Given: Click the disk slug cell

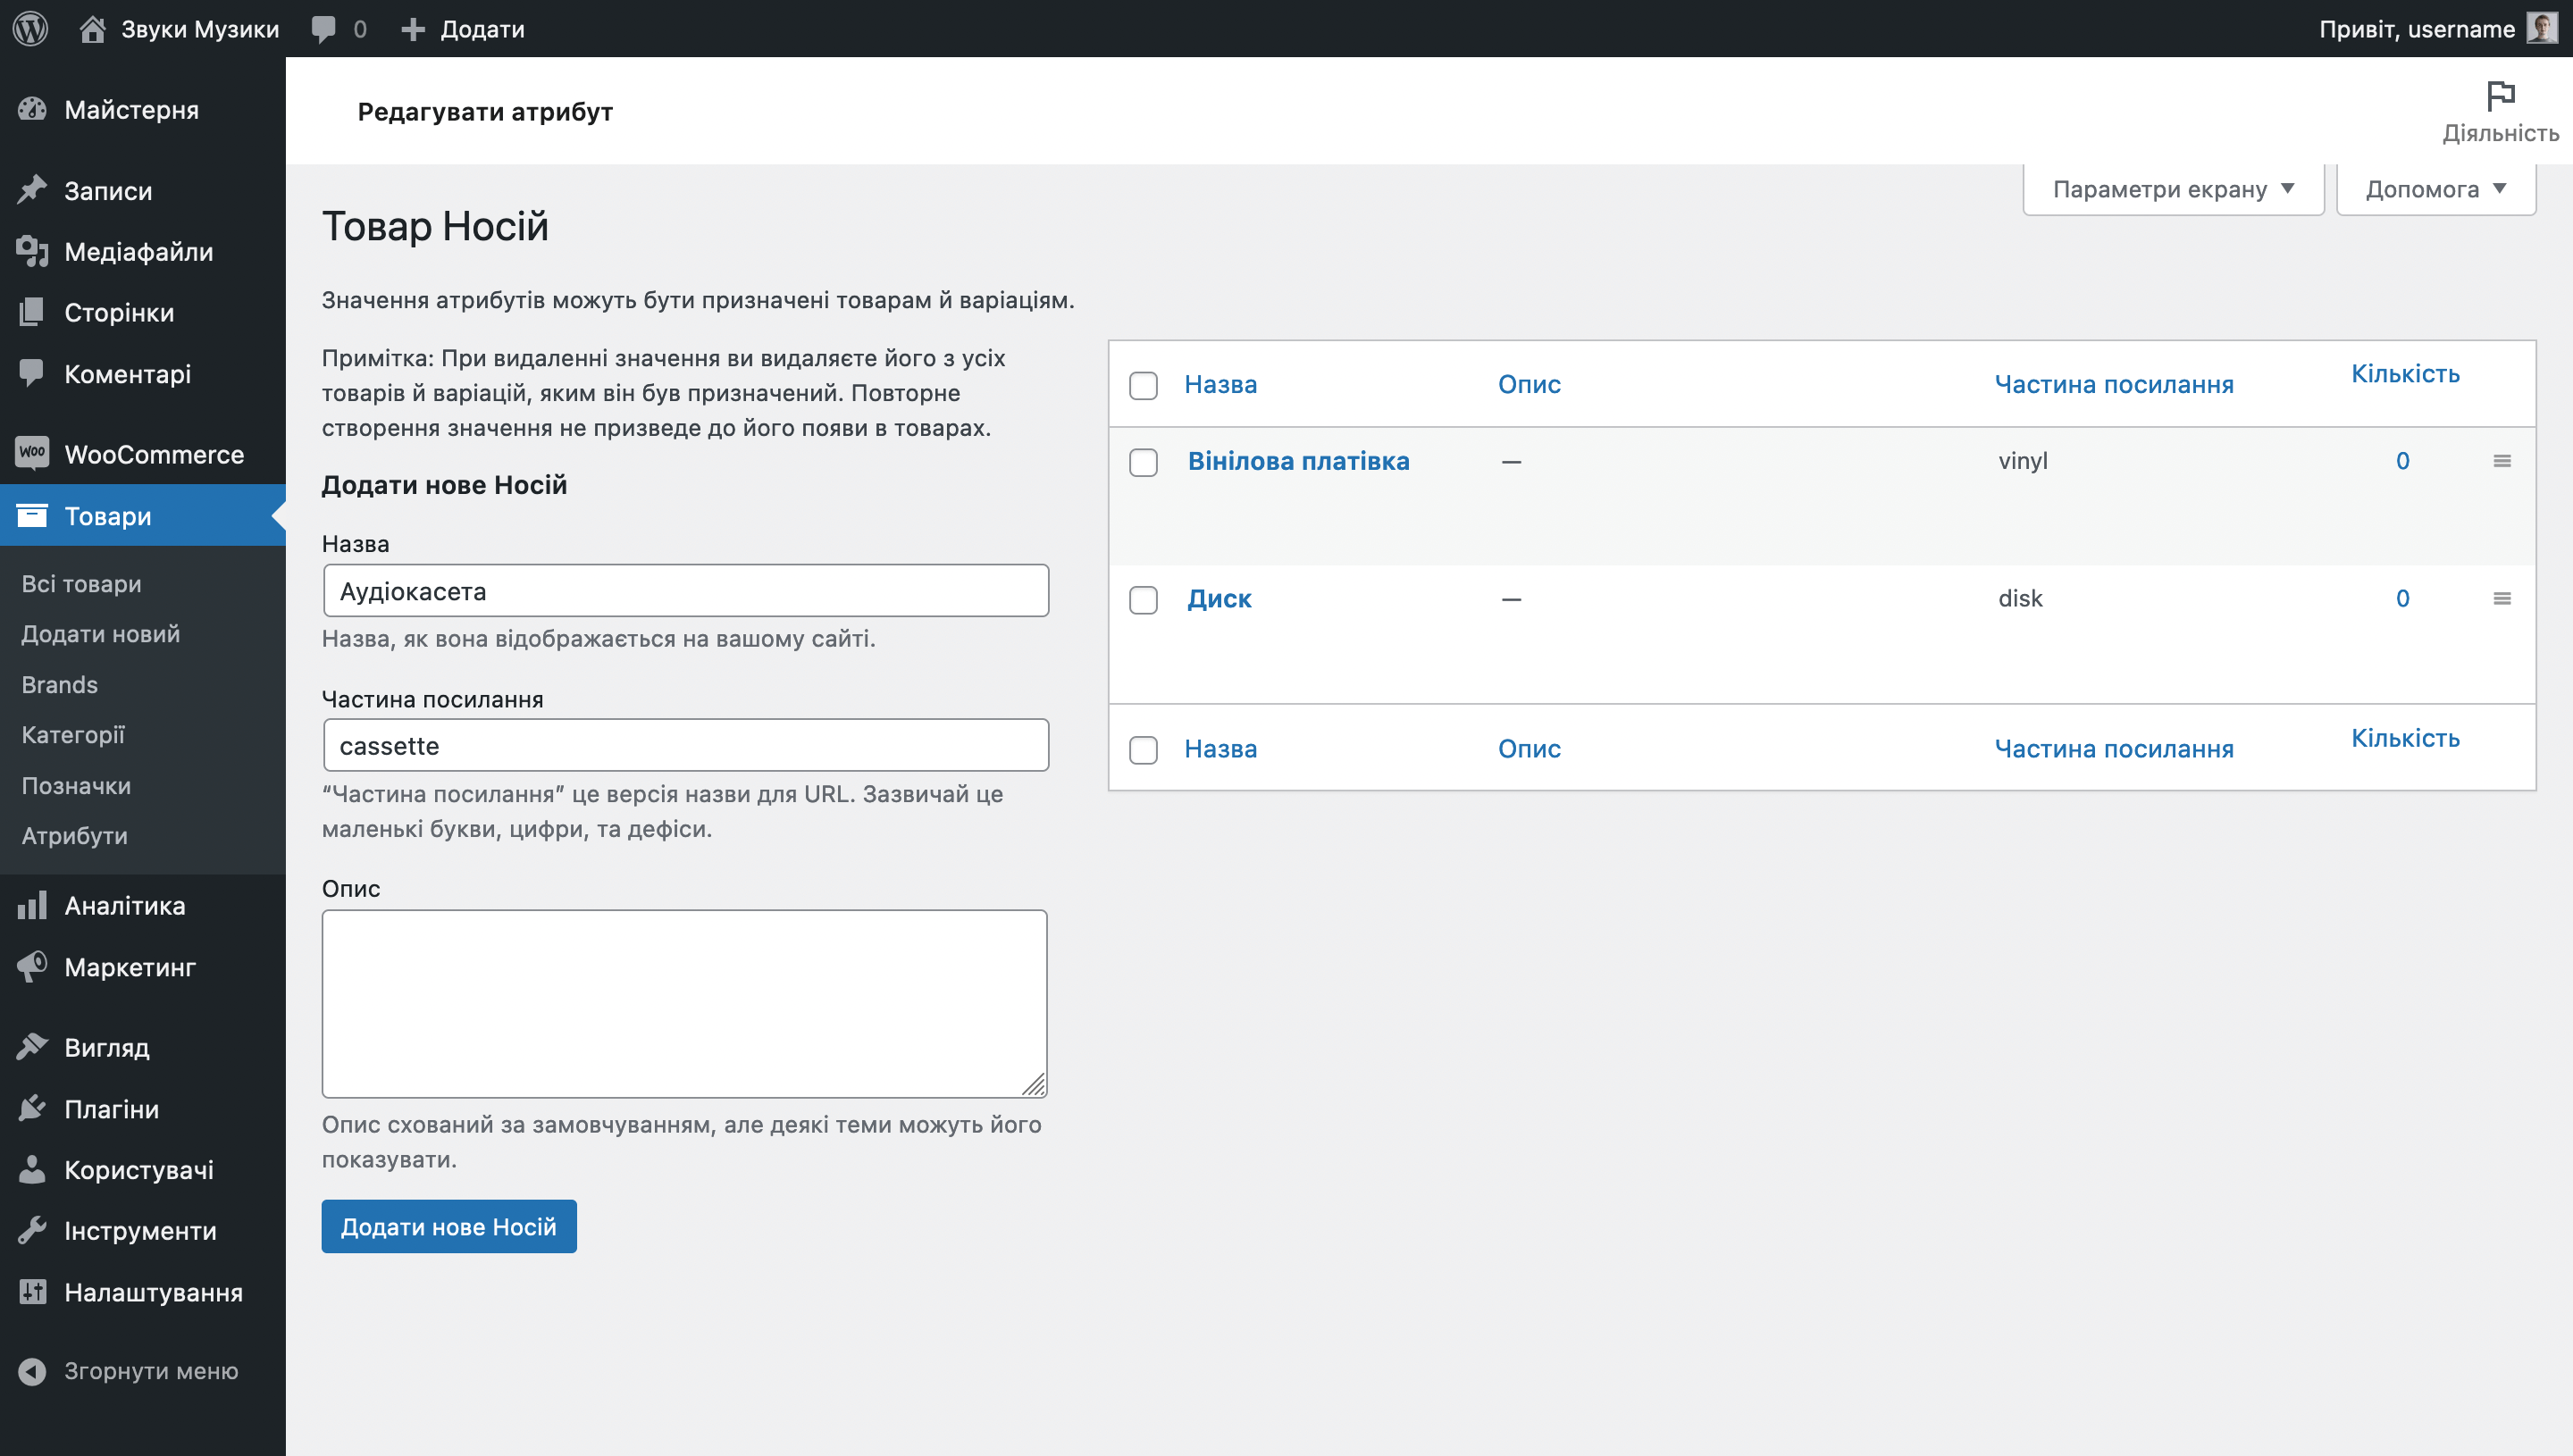Looking at the screenshot, I should (2020, 598).
